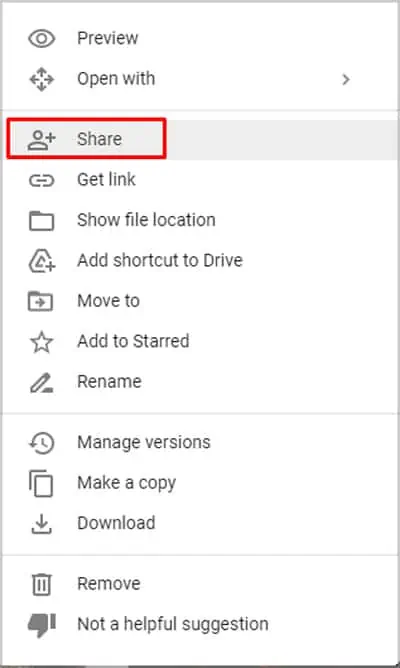
Task: Select the Get link option
Action: click(x=200, y=180)
